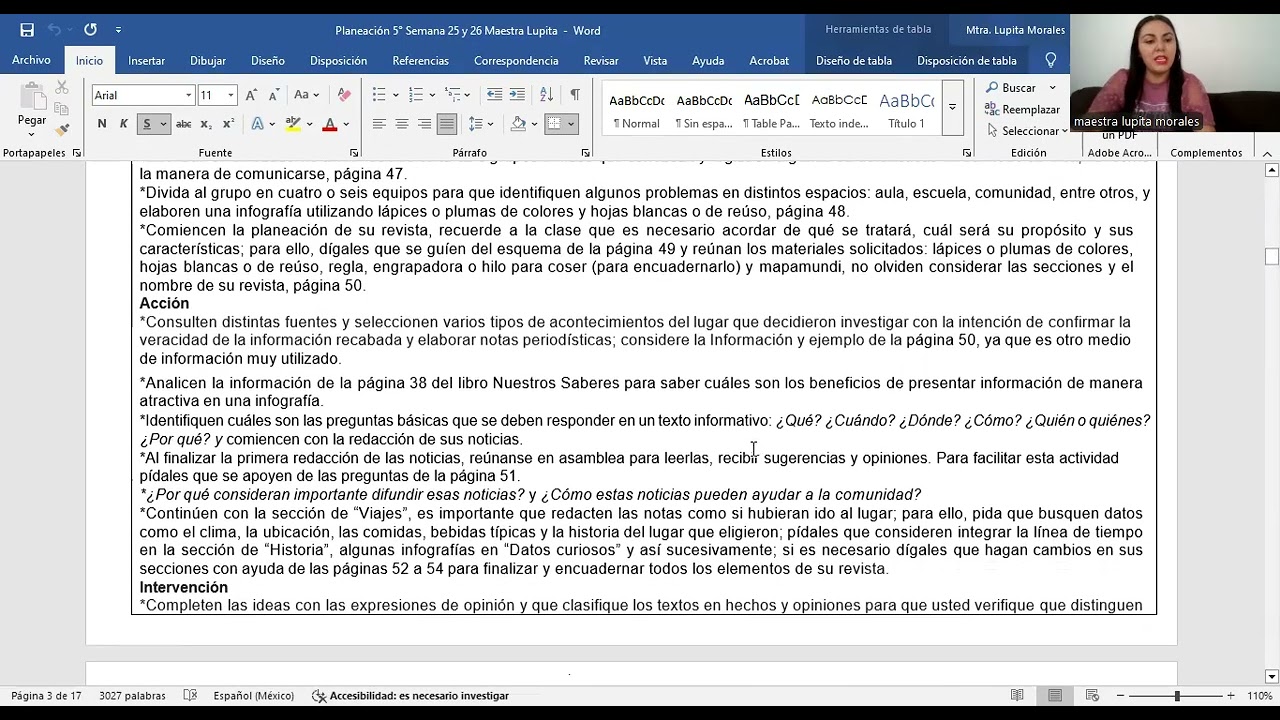Click the Reemplazar icon in Edición
This screenshot has height=720, width=1280.
tap(991, 109)
